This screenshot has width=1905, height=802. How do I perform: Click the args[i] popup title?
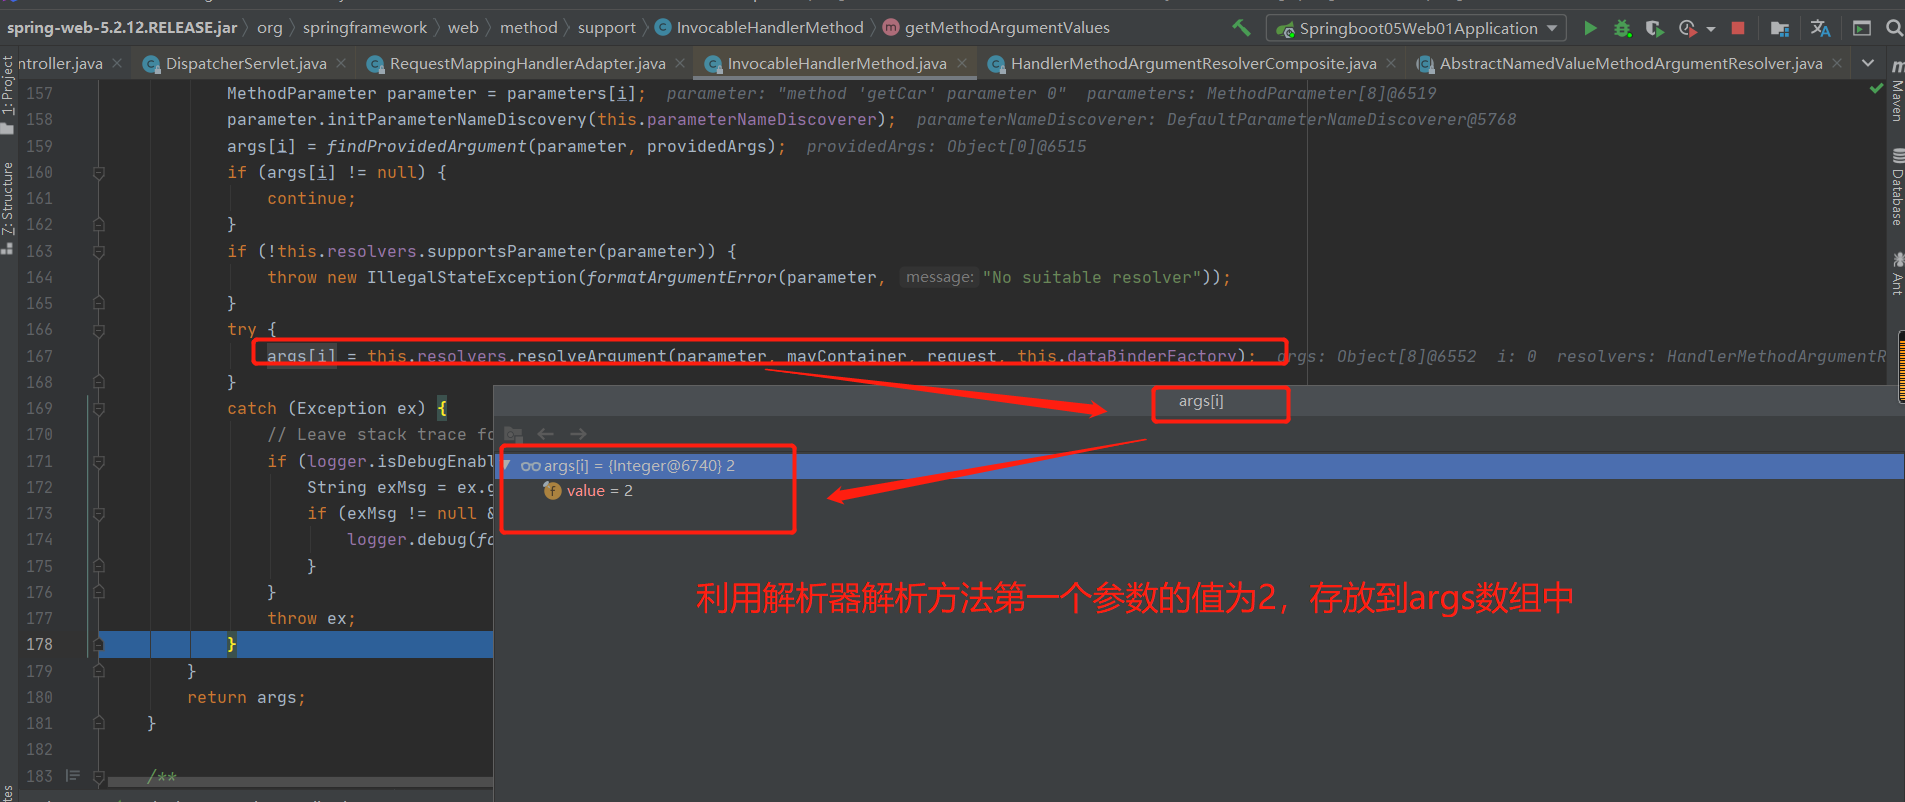[x=1200, y=401]
